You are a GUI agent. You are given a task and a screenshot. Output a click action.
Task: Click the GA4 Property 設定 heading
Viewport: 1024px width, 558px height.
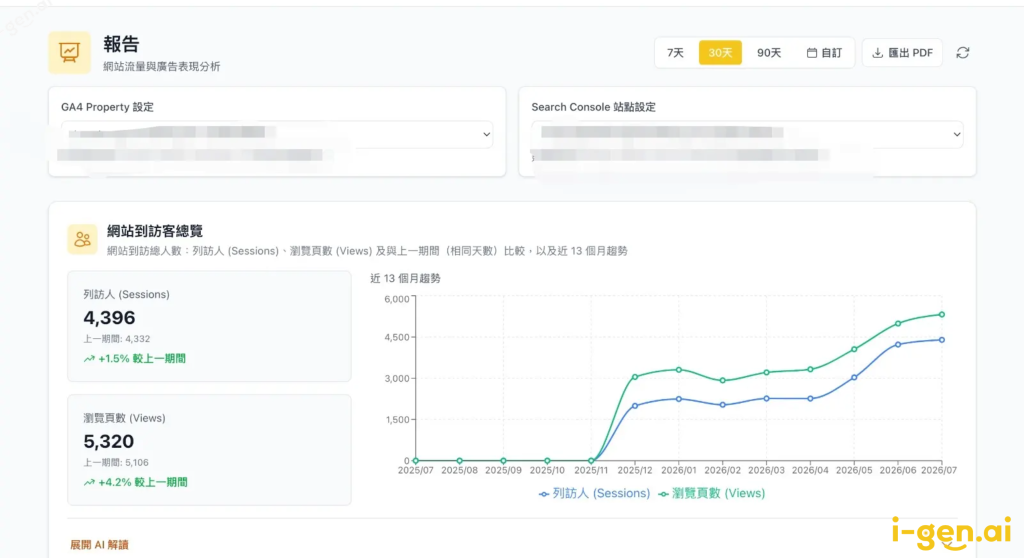click(x=107, y=107)
